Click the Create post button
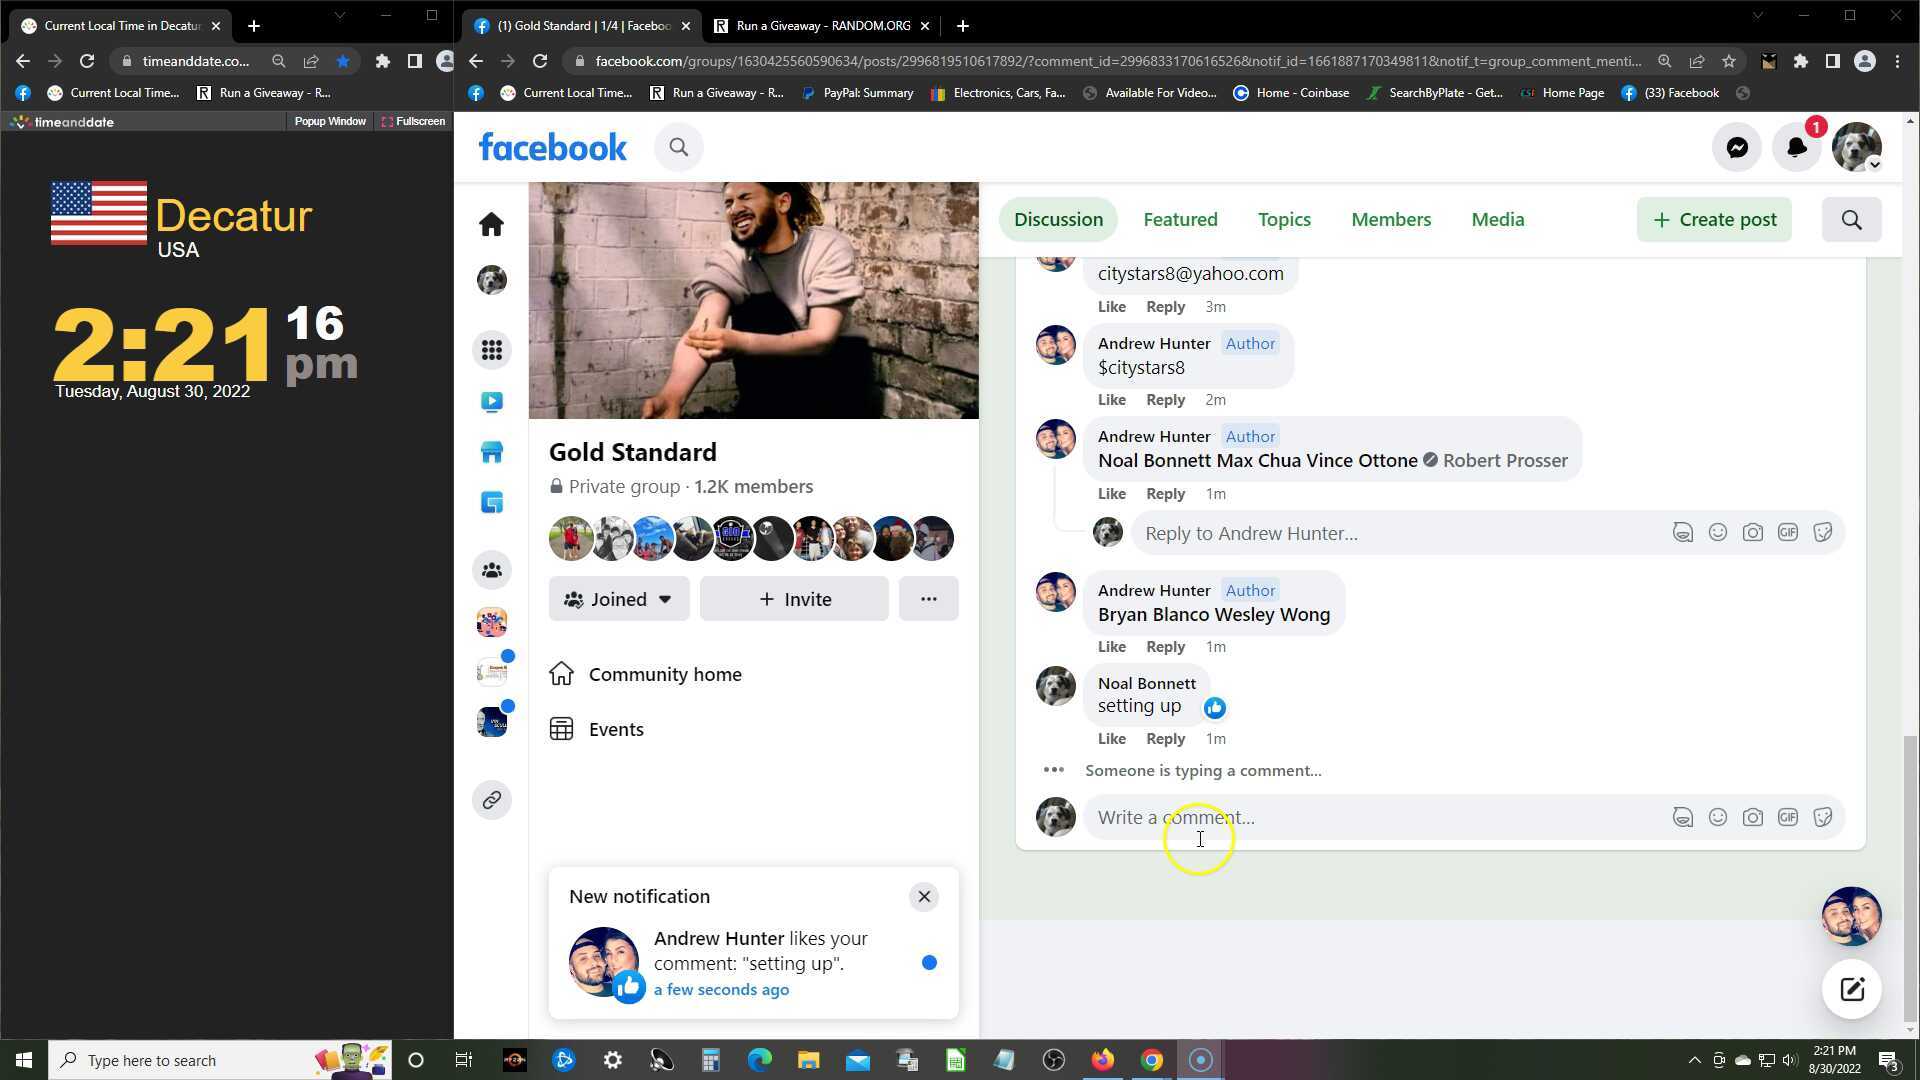Viewport: 1920px width, 1080px height. [x=1714, y=220]
